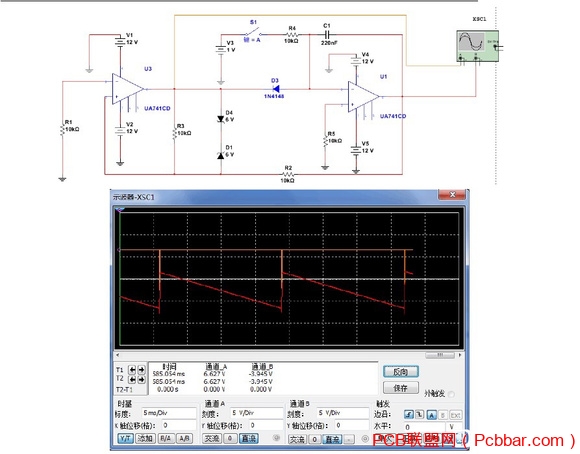This screenshot has width=580, height=454.
Task: Move cursor T1 left with the arrow
Action: coord(132,370)
